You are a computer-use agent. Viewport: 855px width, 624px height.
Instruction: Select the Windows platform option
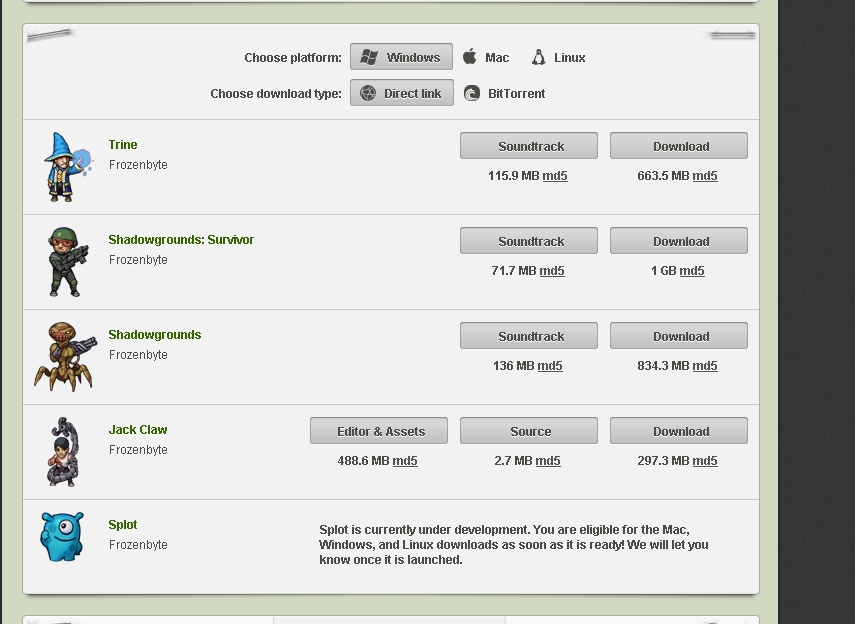point(401,57)
